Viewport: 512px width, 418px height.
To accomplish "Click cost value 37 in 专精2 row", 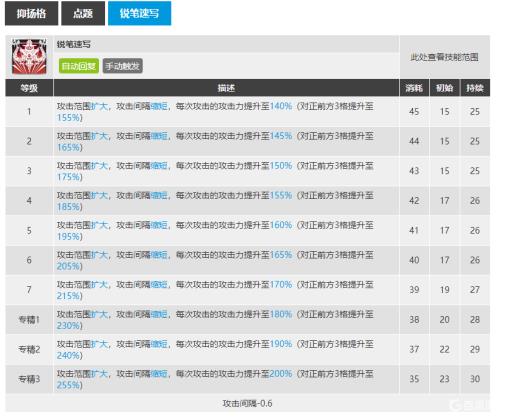I will (414, 349).
